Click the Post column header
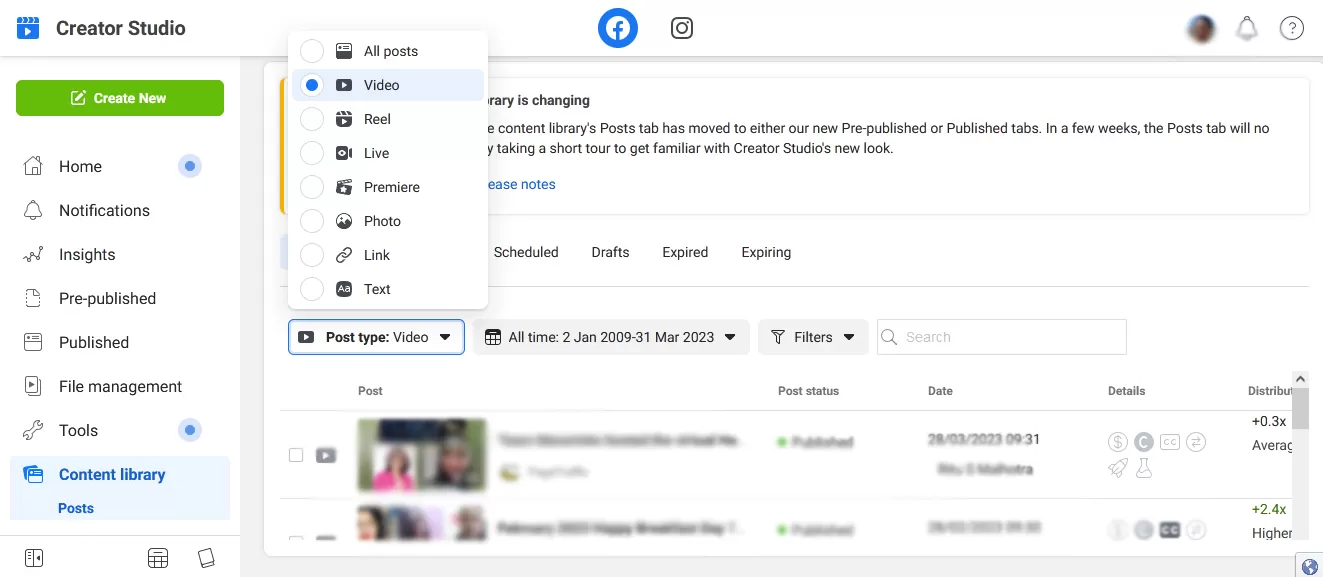This screenshot has width=1323, height=577. click(x=370, y=391)
